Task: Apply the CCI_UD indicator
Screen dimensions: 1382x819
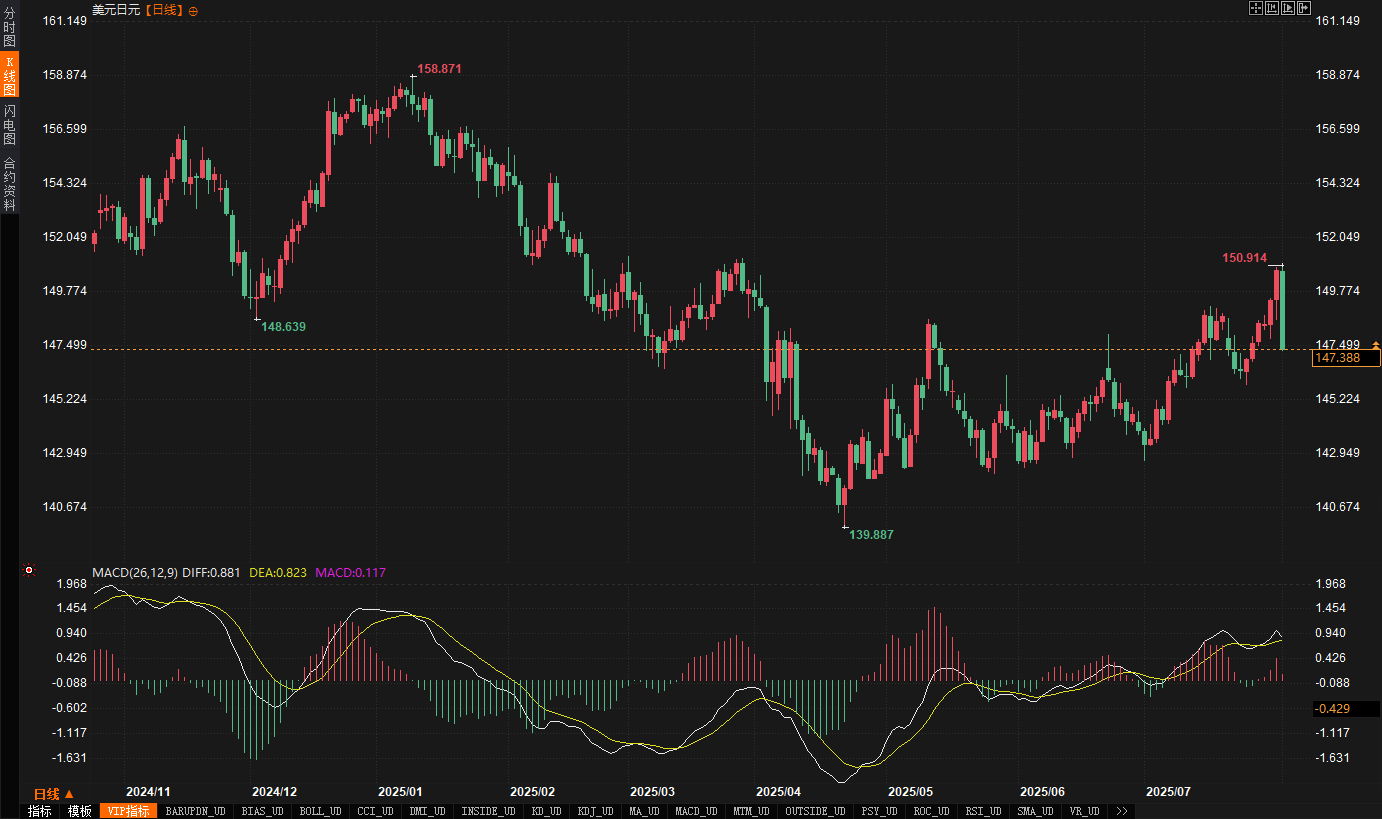Action: (375, 811)
